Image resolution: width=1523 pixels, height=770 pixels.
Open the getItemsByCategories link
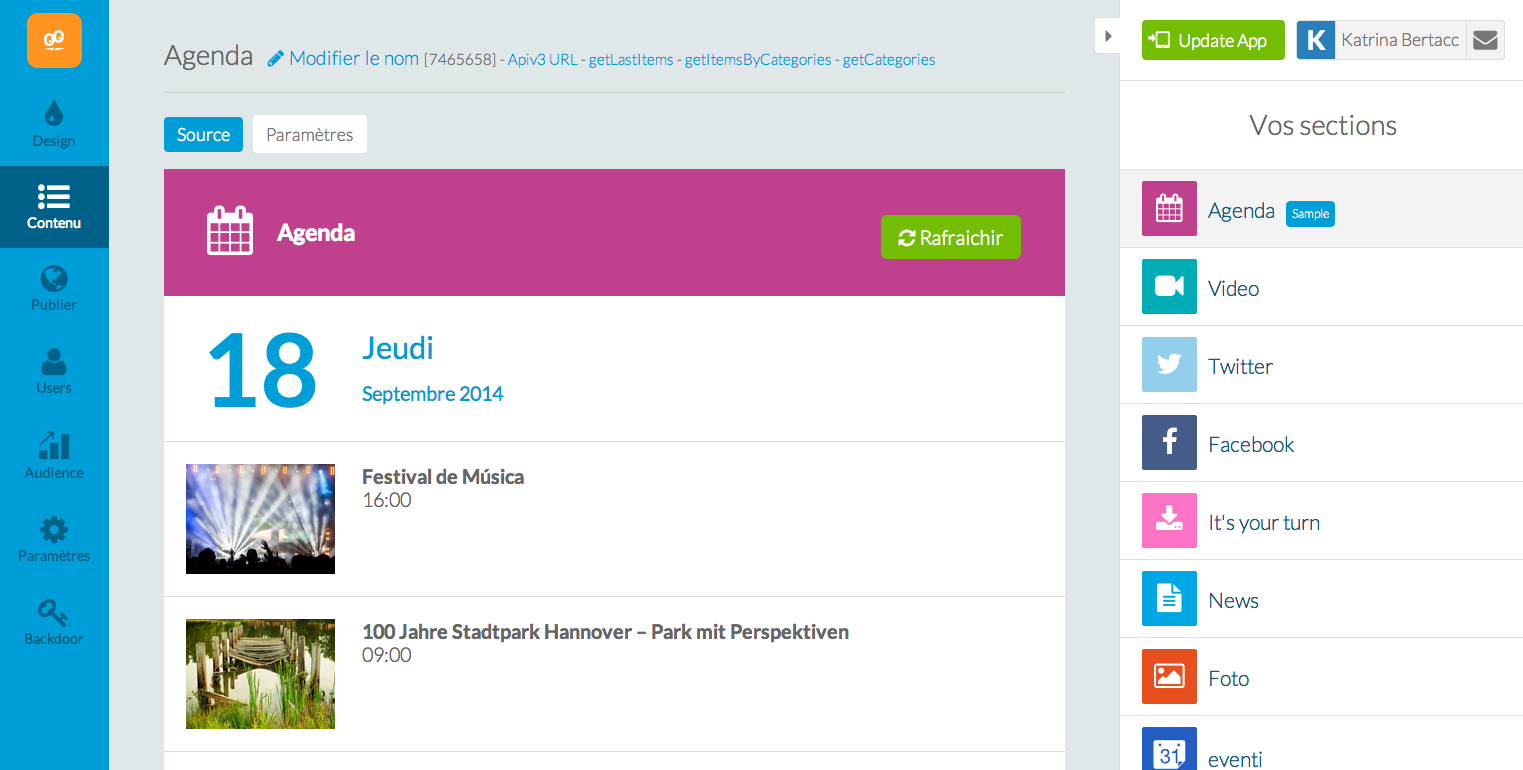[x=757, y=60]
